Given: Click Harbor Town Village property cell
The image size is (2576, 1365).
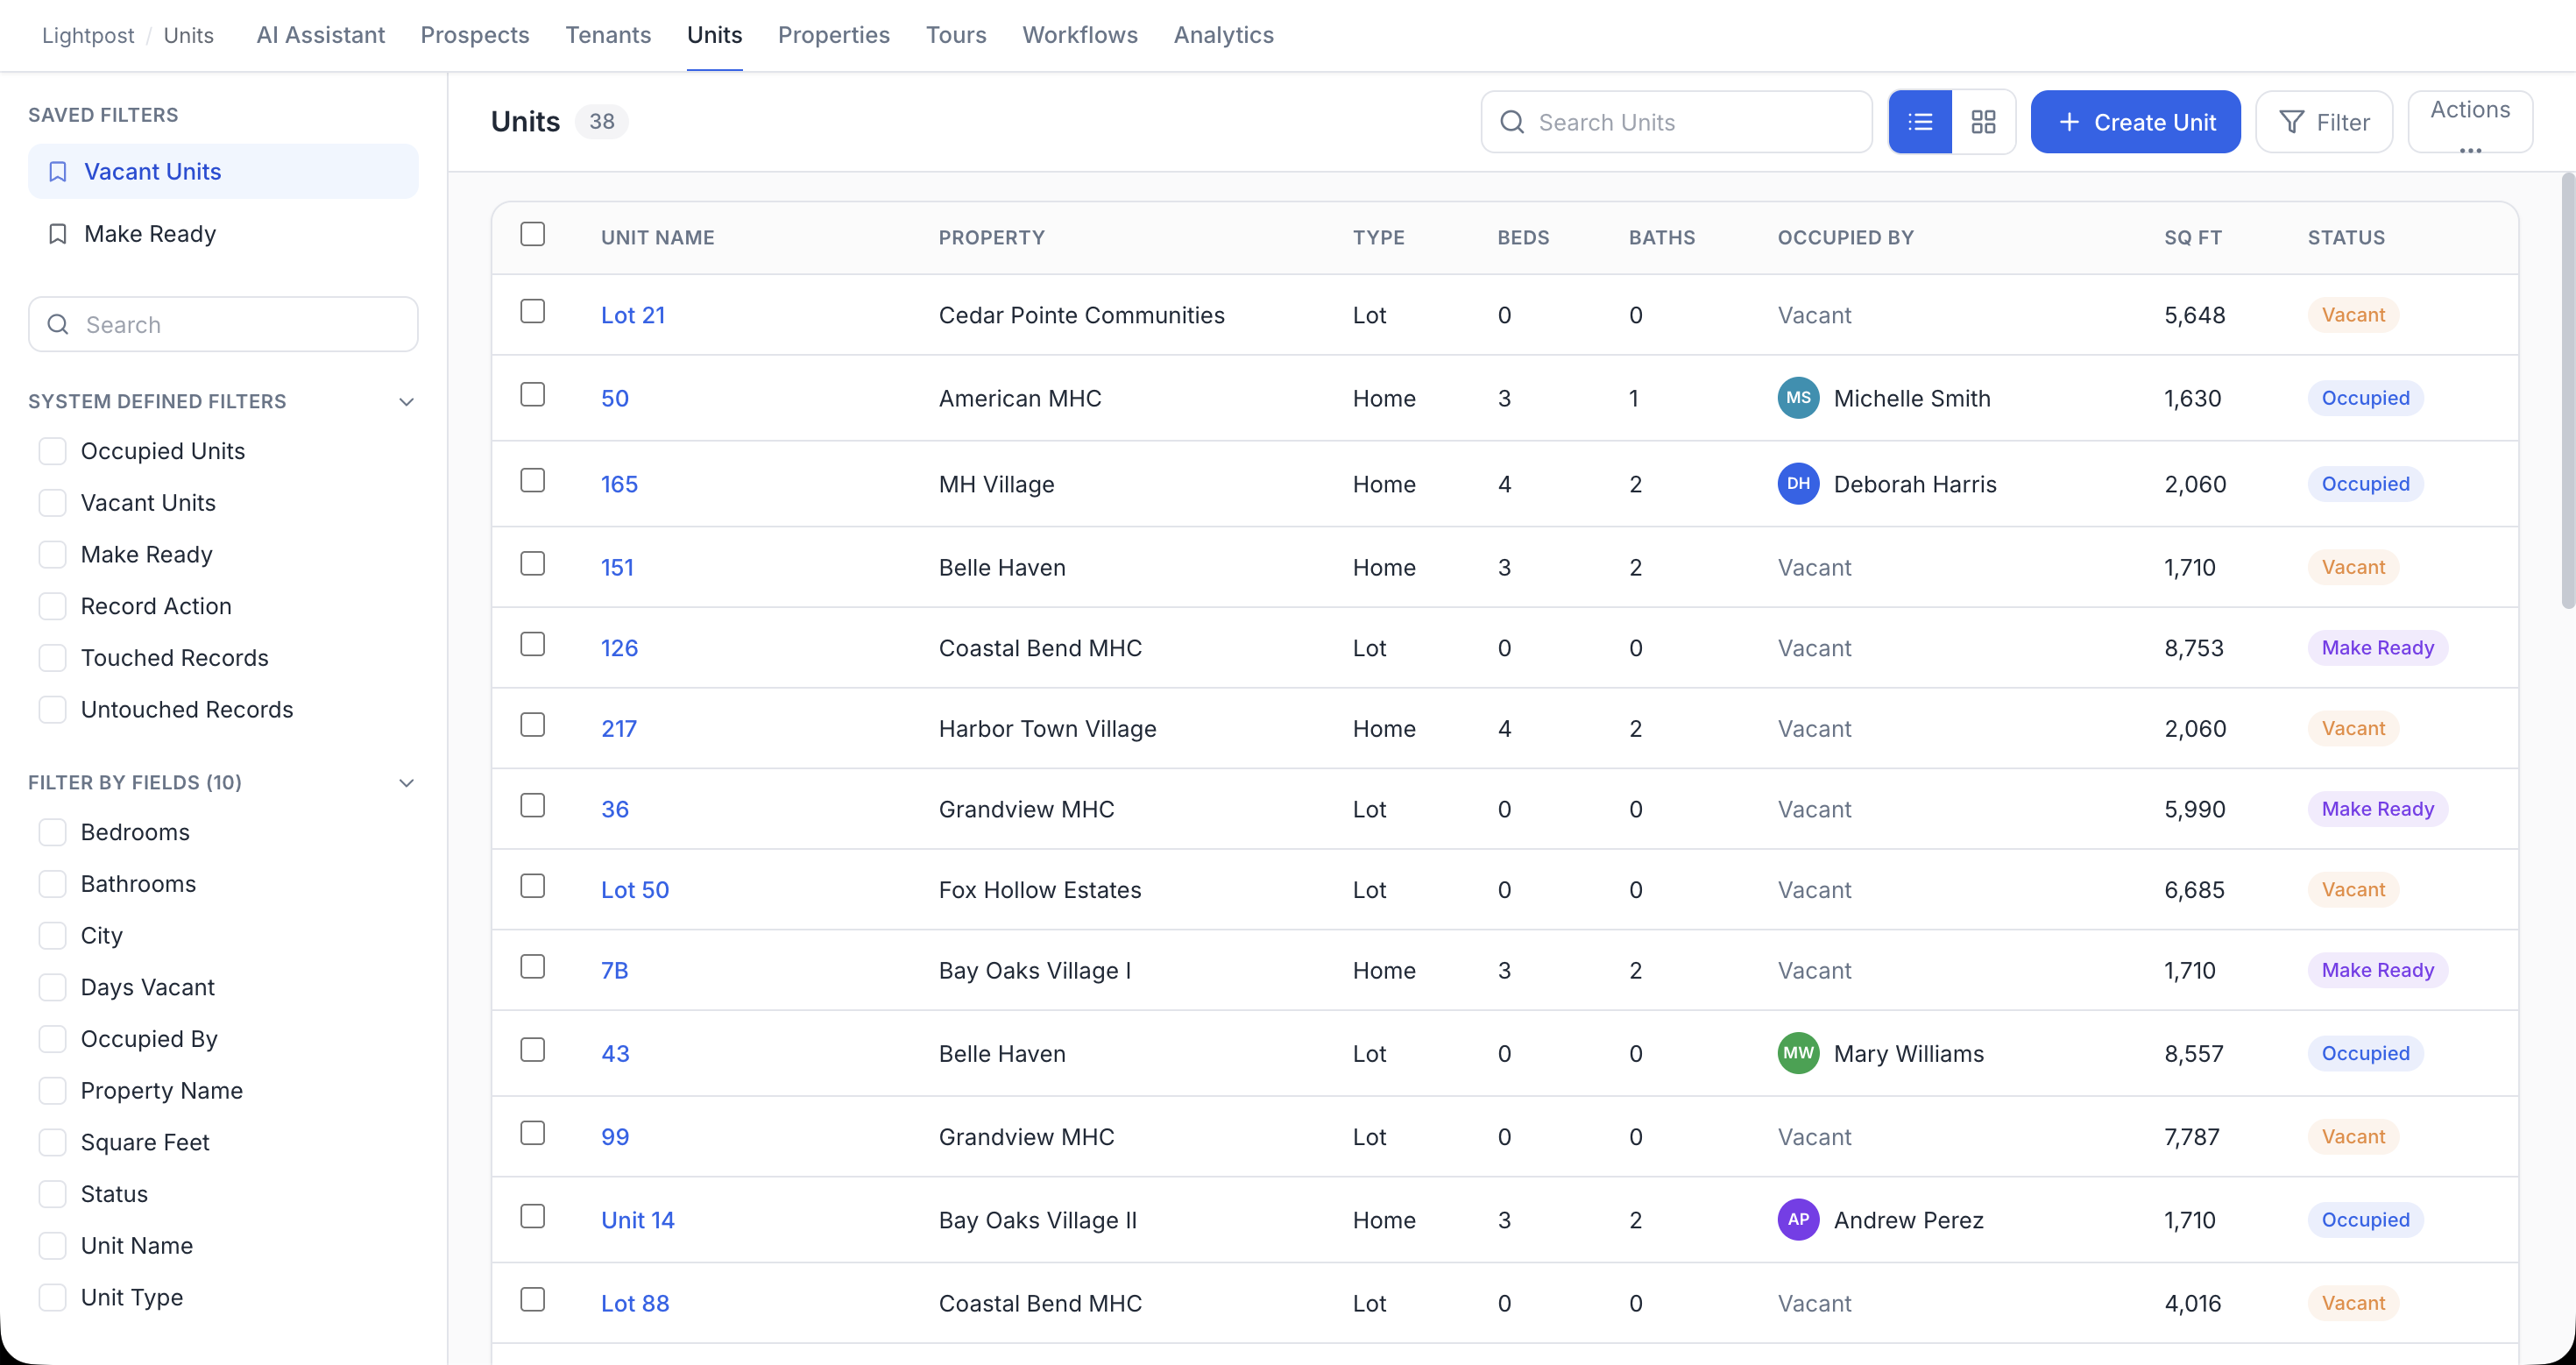Looking at the screenshot, I should click(1047, 729).
